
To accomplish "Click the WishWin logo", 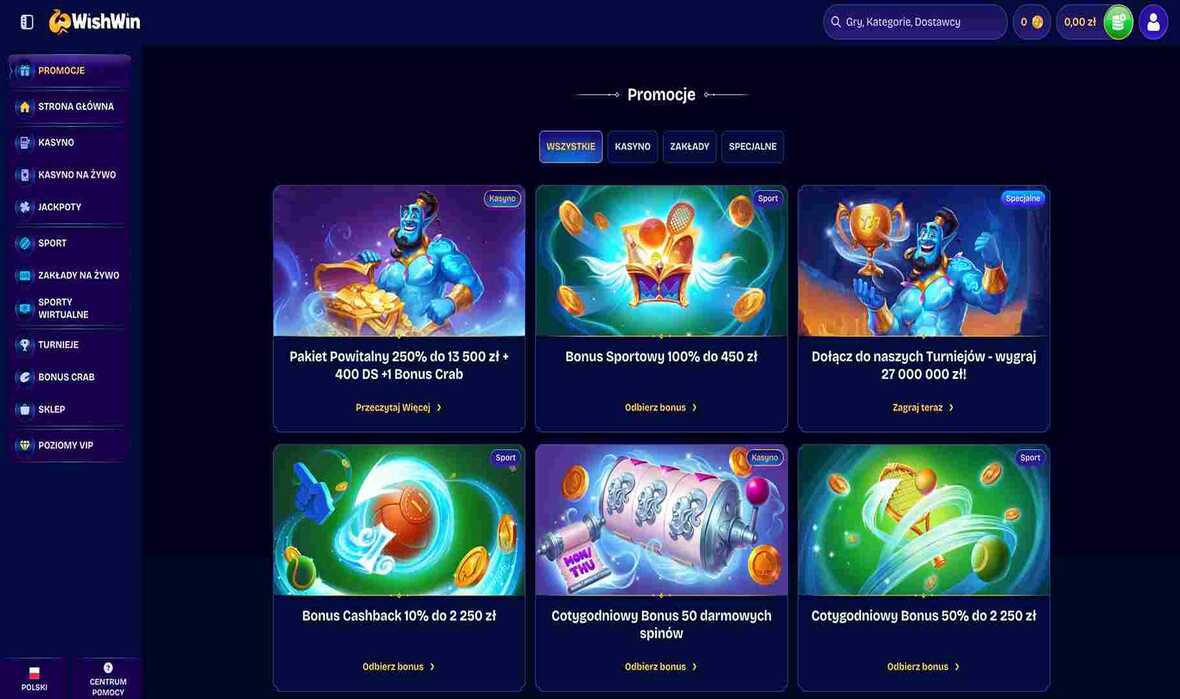I will (x=95, y=22).
